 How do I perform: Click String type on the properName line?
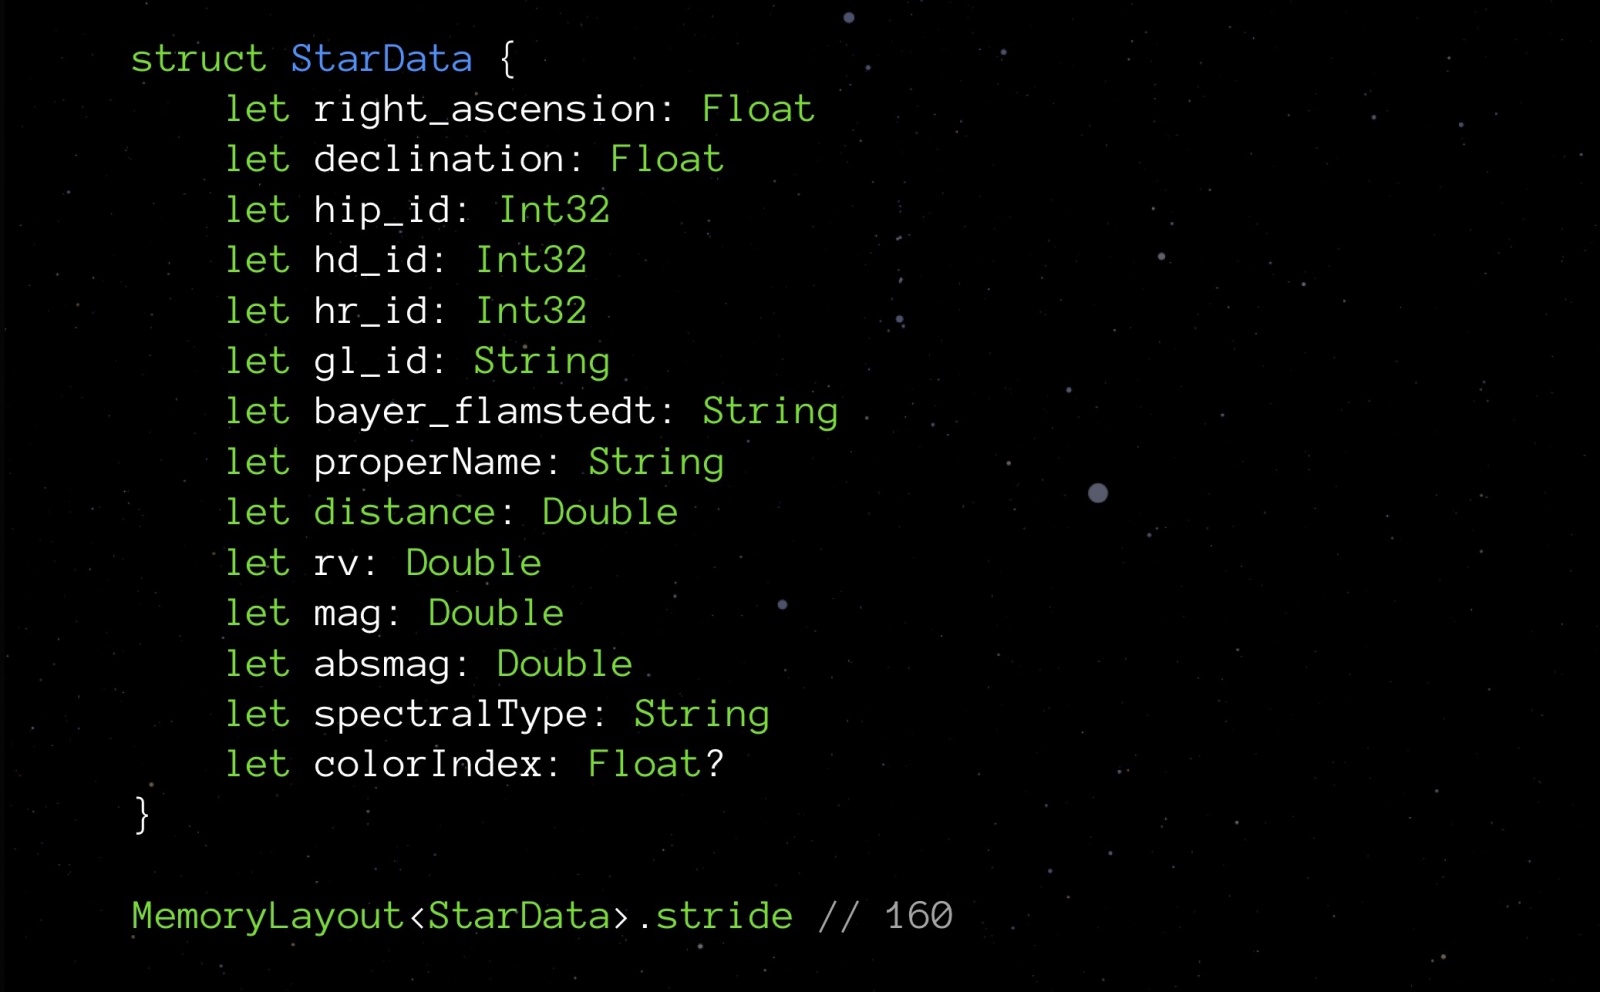656,463
